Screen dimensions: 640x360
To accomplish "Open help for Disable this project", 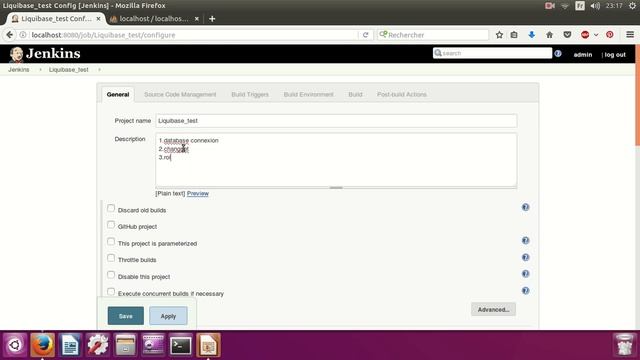I will (x=525, y=274).
